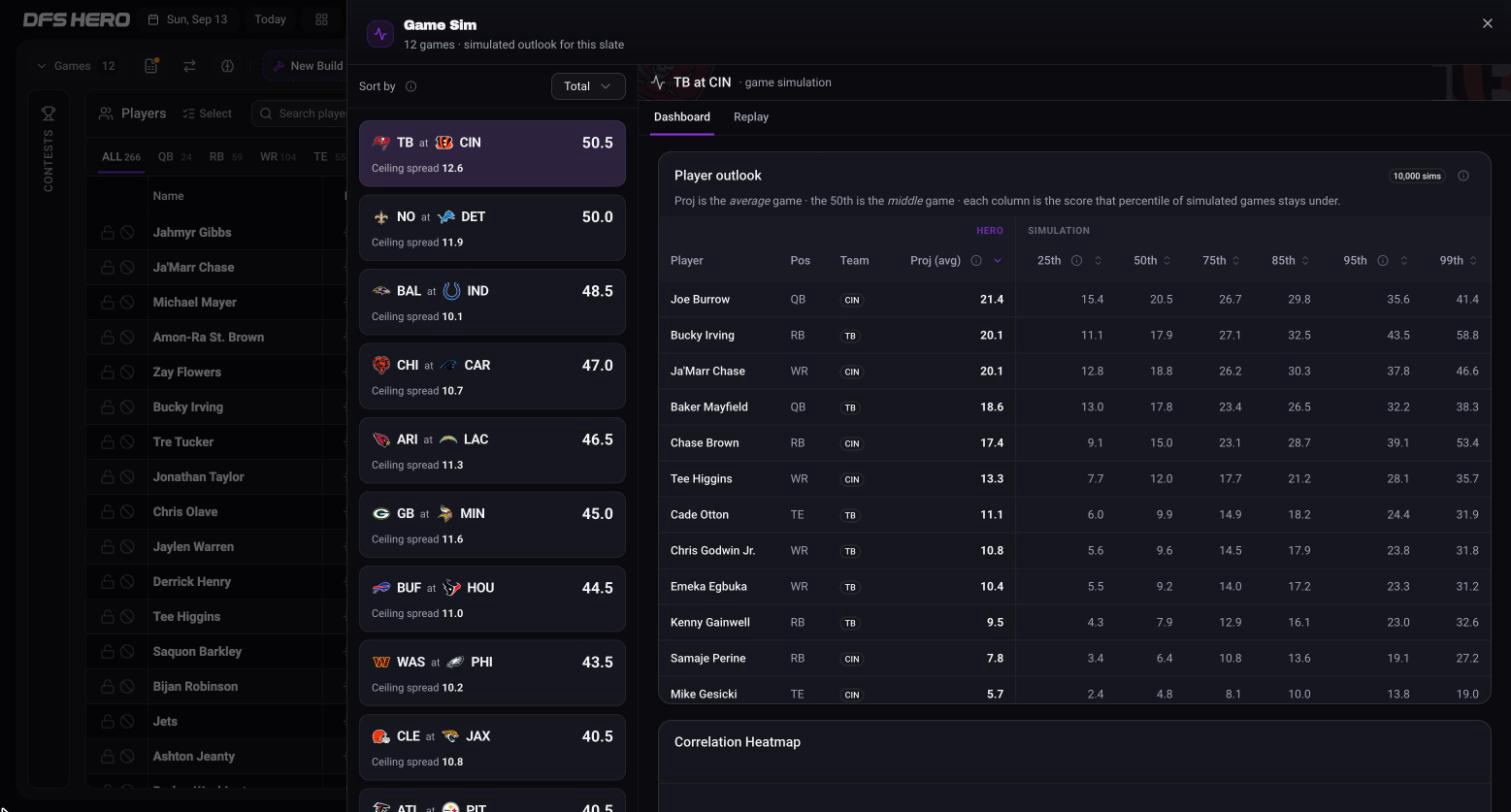
Task: Click the swap arrows icon
Action: (189, 66)
